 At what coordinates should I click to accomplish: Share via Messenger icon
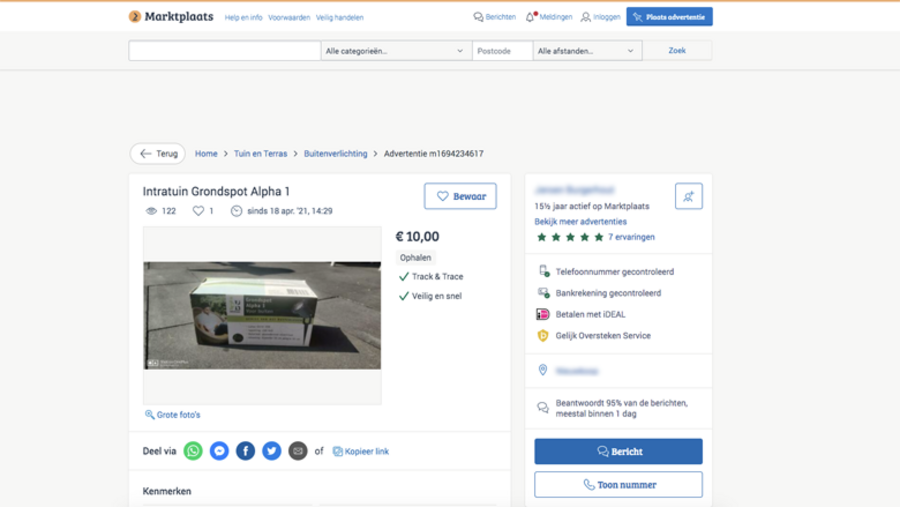coord(219,451)
